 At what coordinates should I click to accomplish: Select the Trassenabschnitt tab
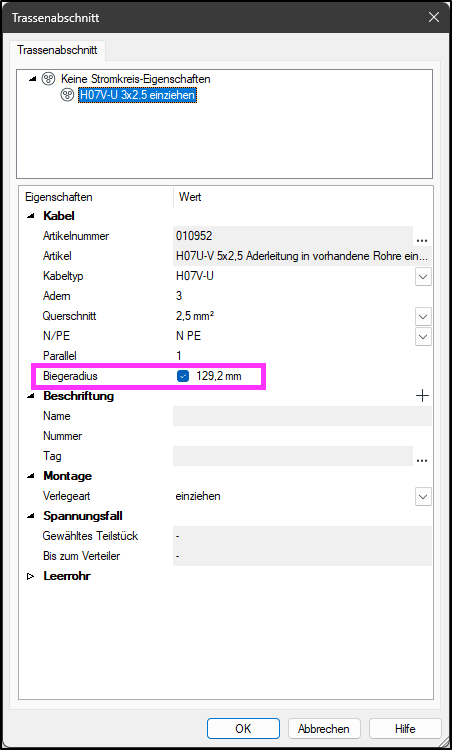click(57, 50)
